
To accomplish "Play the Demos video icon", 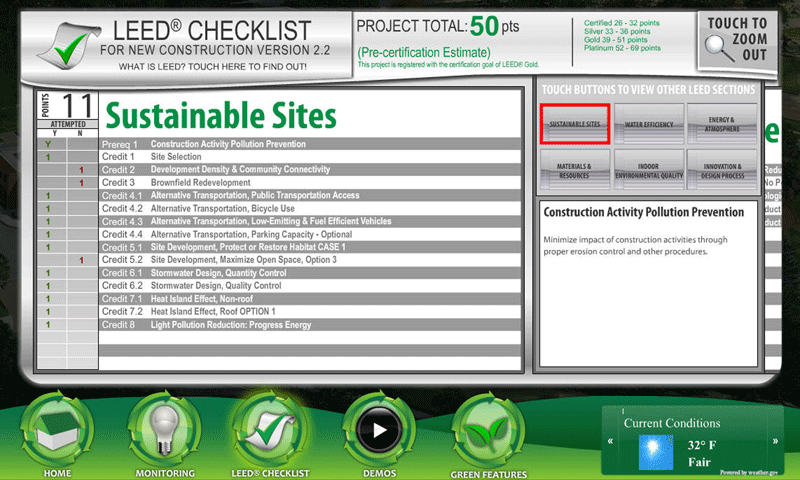I will 379,430.
